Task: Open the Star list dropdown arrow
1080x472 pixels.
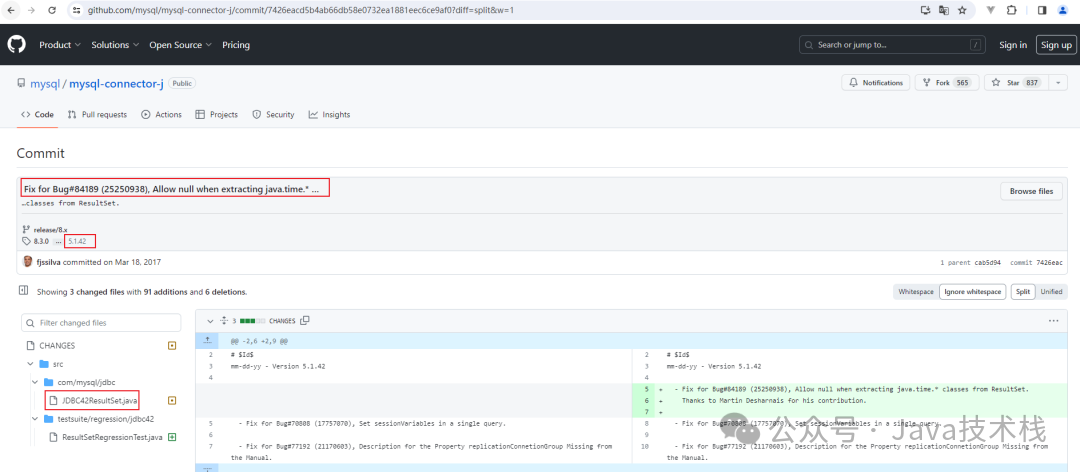Action: pyautogui.click(x=1057, y=83)
